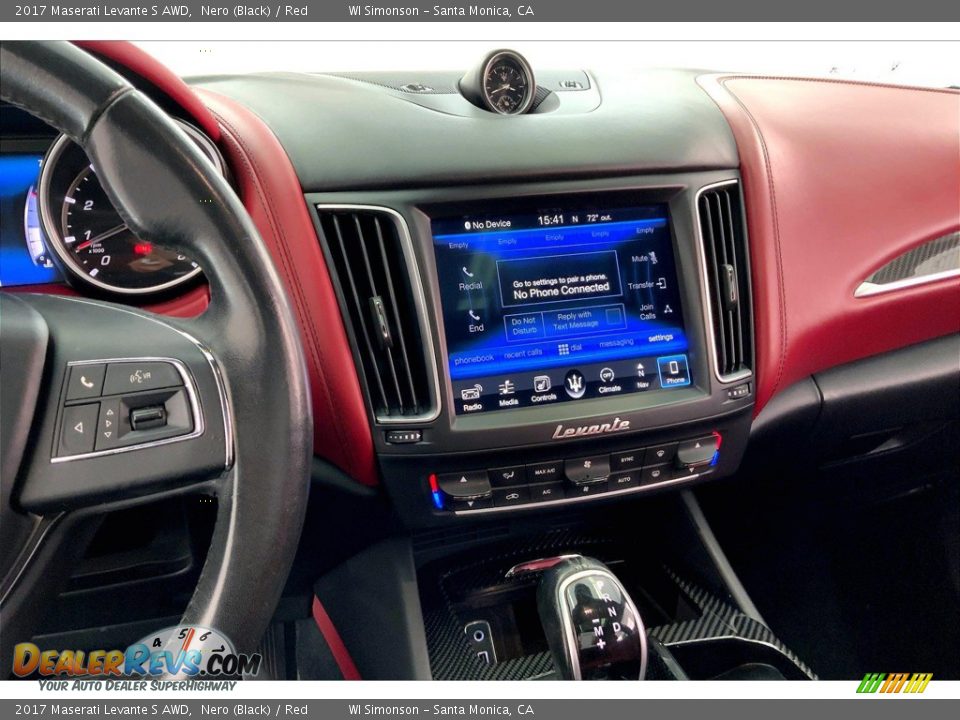Push the fan speed rocker
The image size is (960, 720).
(587, 470)
